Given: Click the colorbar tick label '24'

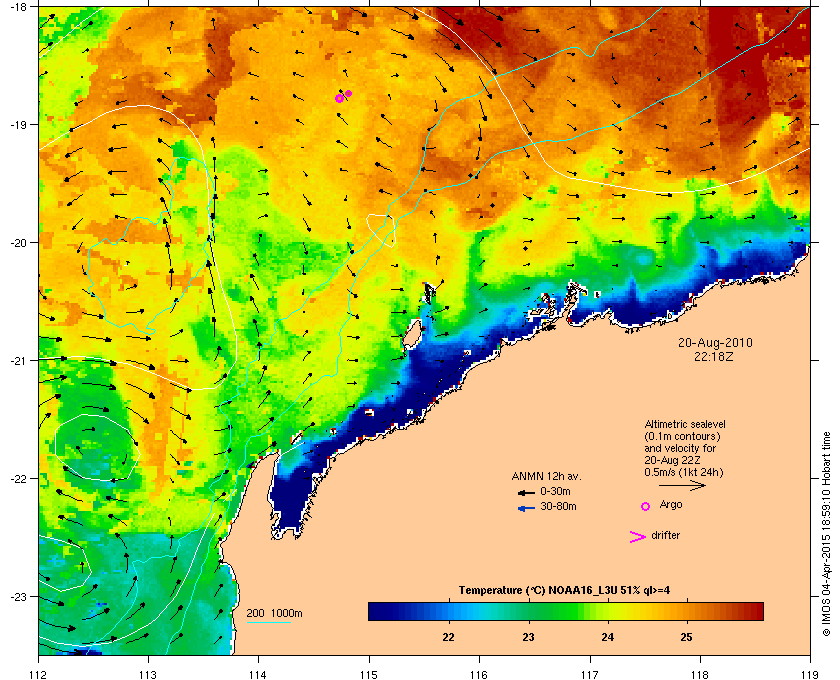Looking at the screenshot, I should pos(608,637).
